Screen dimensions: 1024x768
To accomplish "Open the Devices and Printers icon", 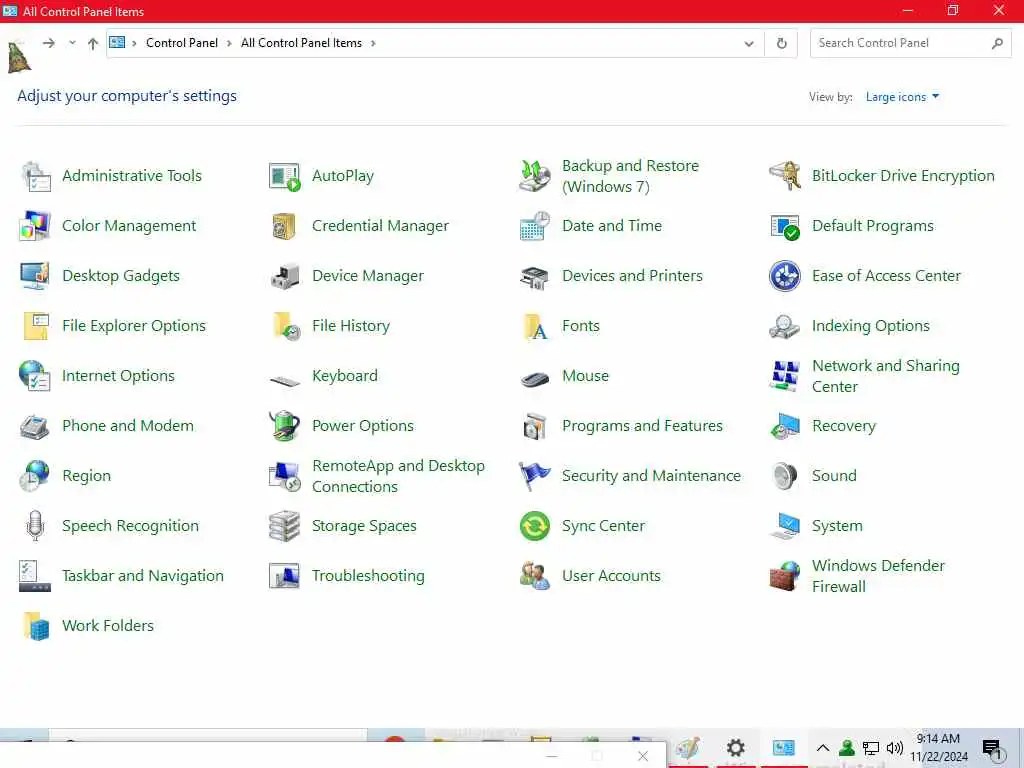I will click(x=535, y=276).
